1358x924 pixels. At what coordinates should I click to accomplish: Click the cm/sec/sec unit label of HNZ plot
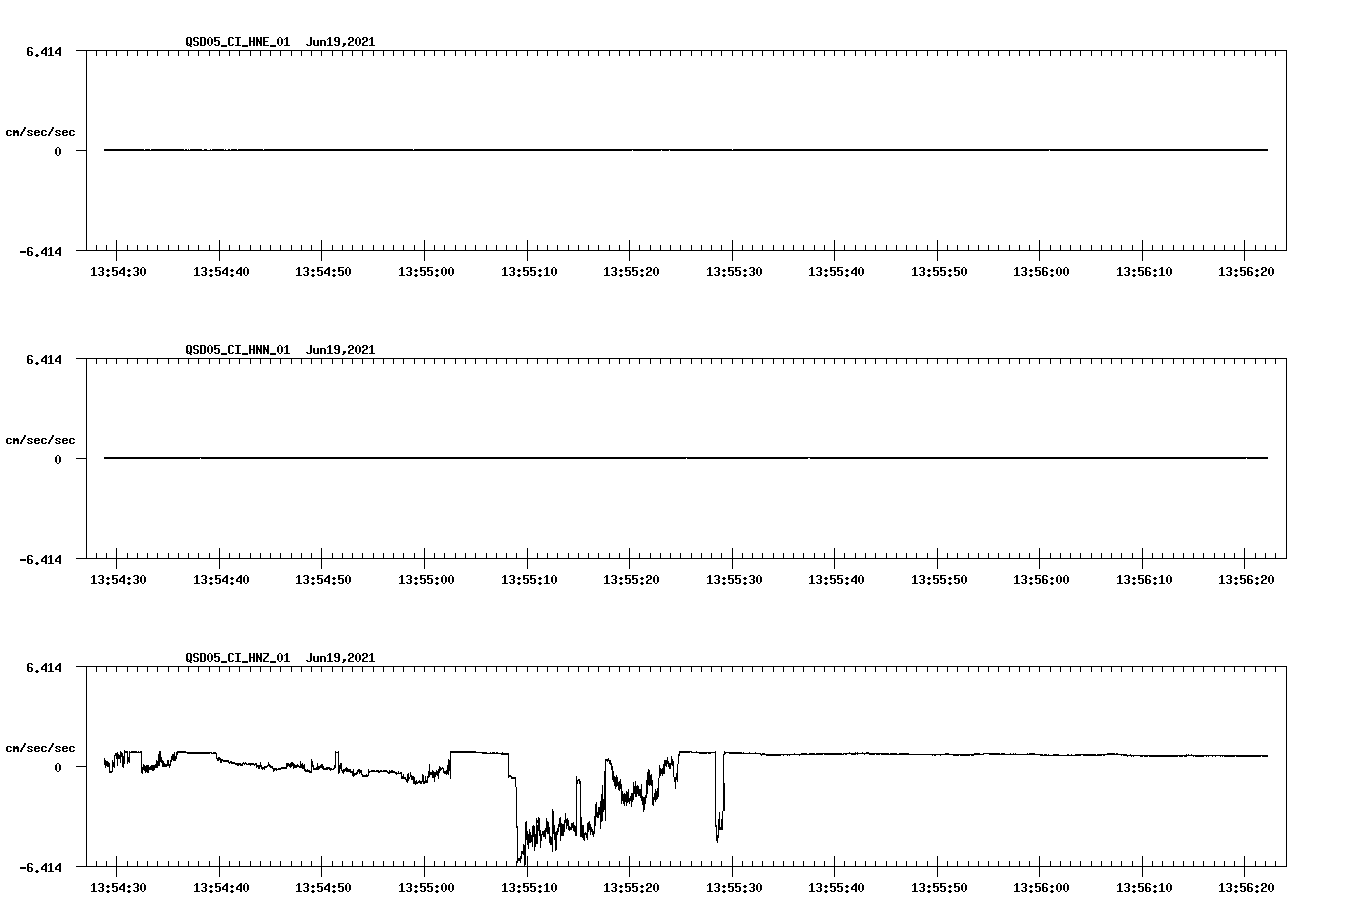pyautogui.click(x=41, y=748)
